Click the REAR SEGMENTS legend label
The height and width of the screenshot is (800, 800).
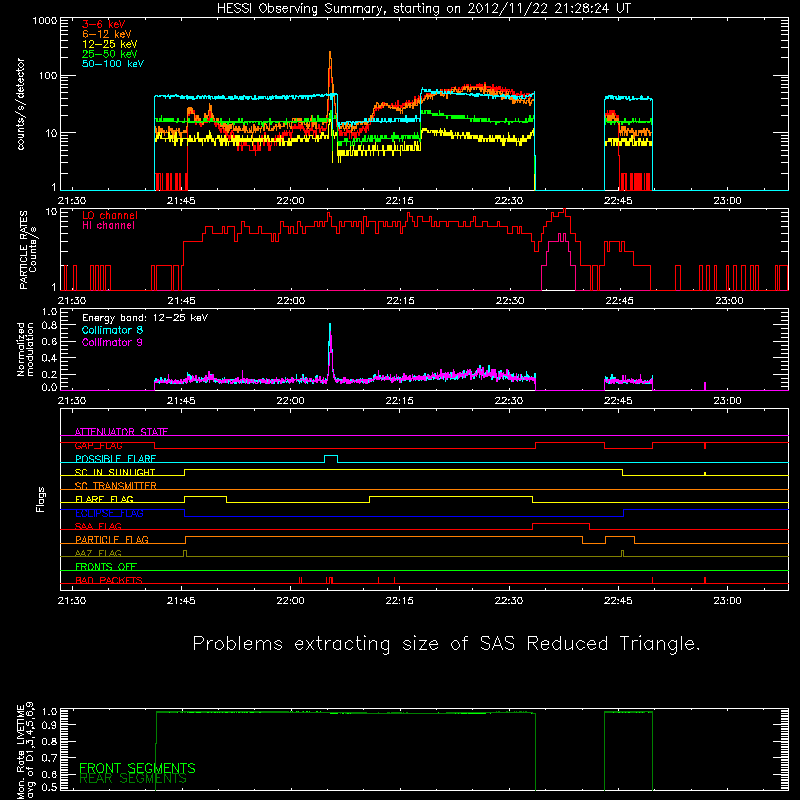[133, 779]
